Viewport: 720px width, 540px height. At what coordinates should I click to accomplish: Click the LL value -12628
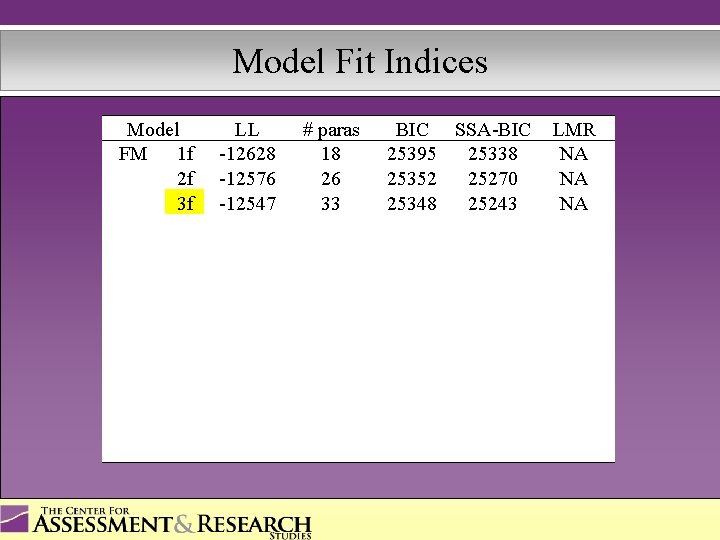[x=248, y=154]
